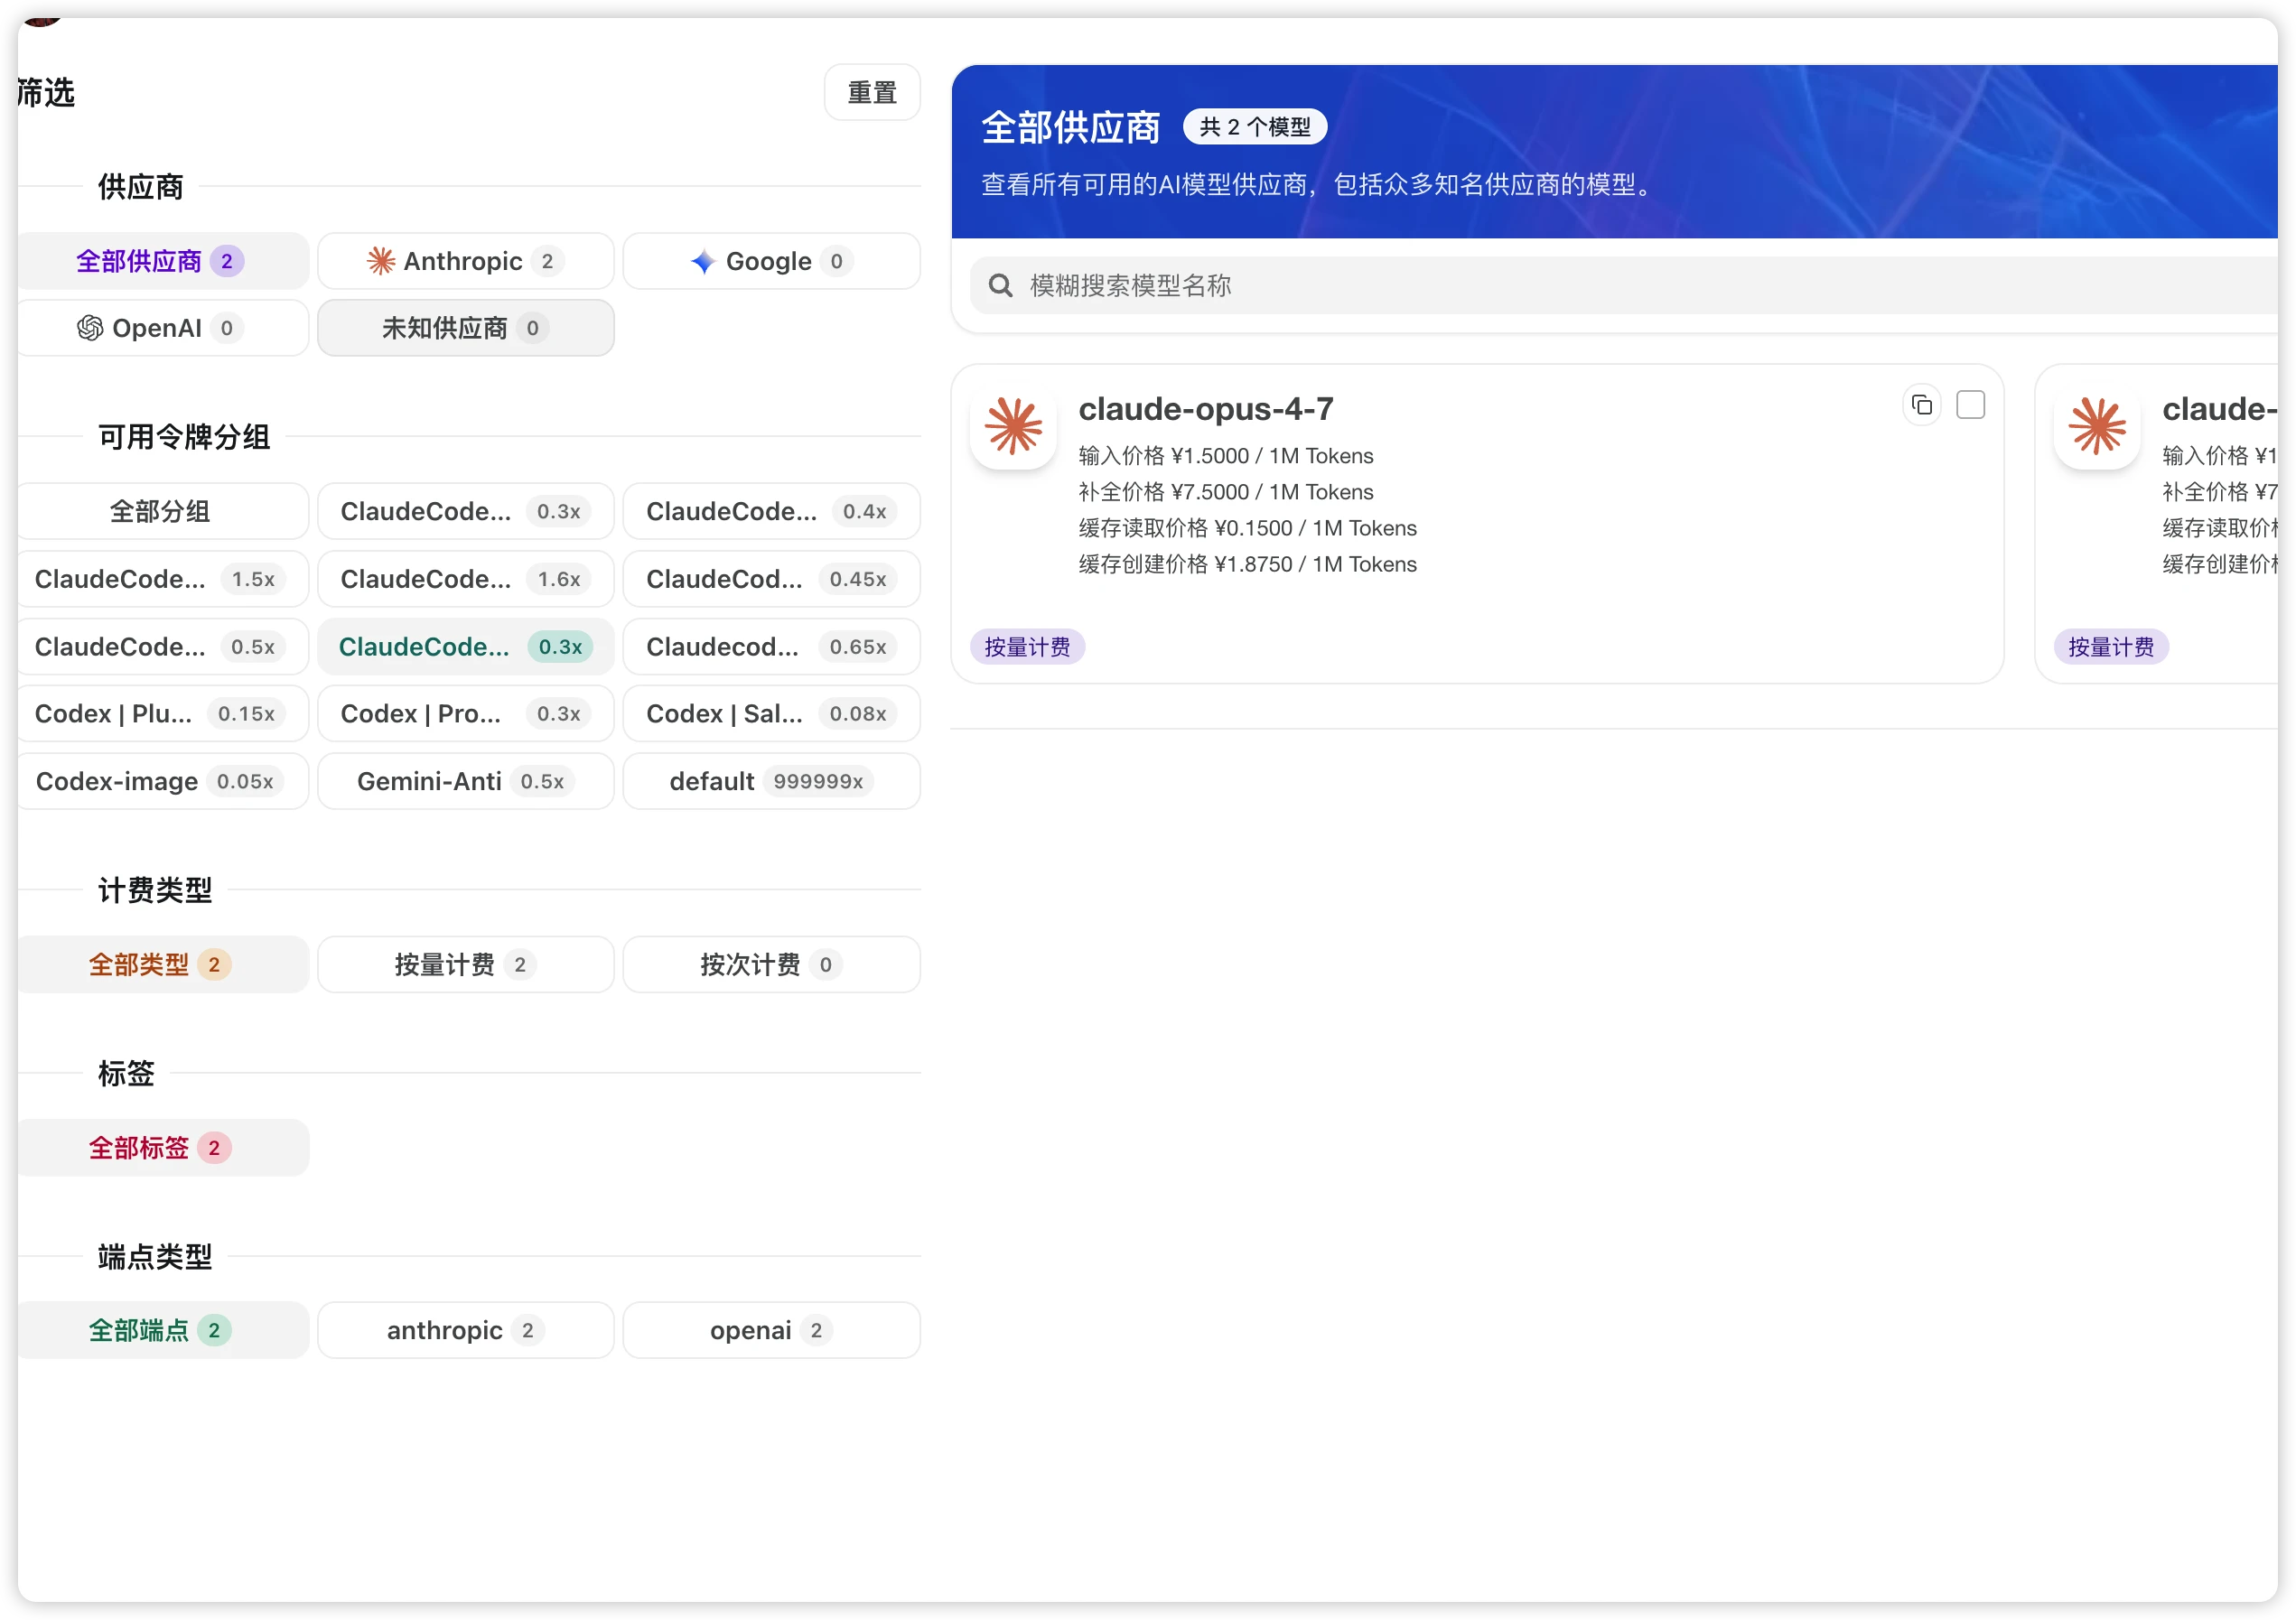The width and height of the screenshot is (2296, 1620).
Task: Select the Codex | Sal... 0.08x group
Action: [771, 714]
